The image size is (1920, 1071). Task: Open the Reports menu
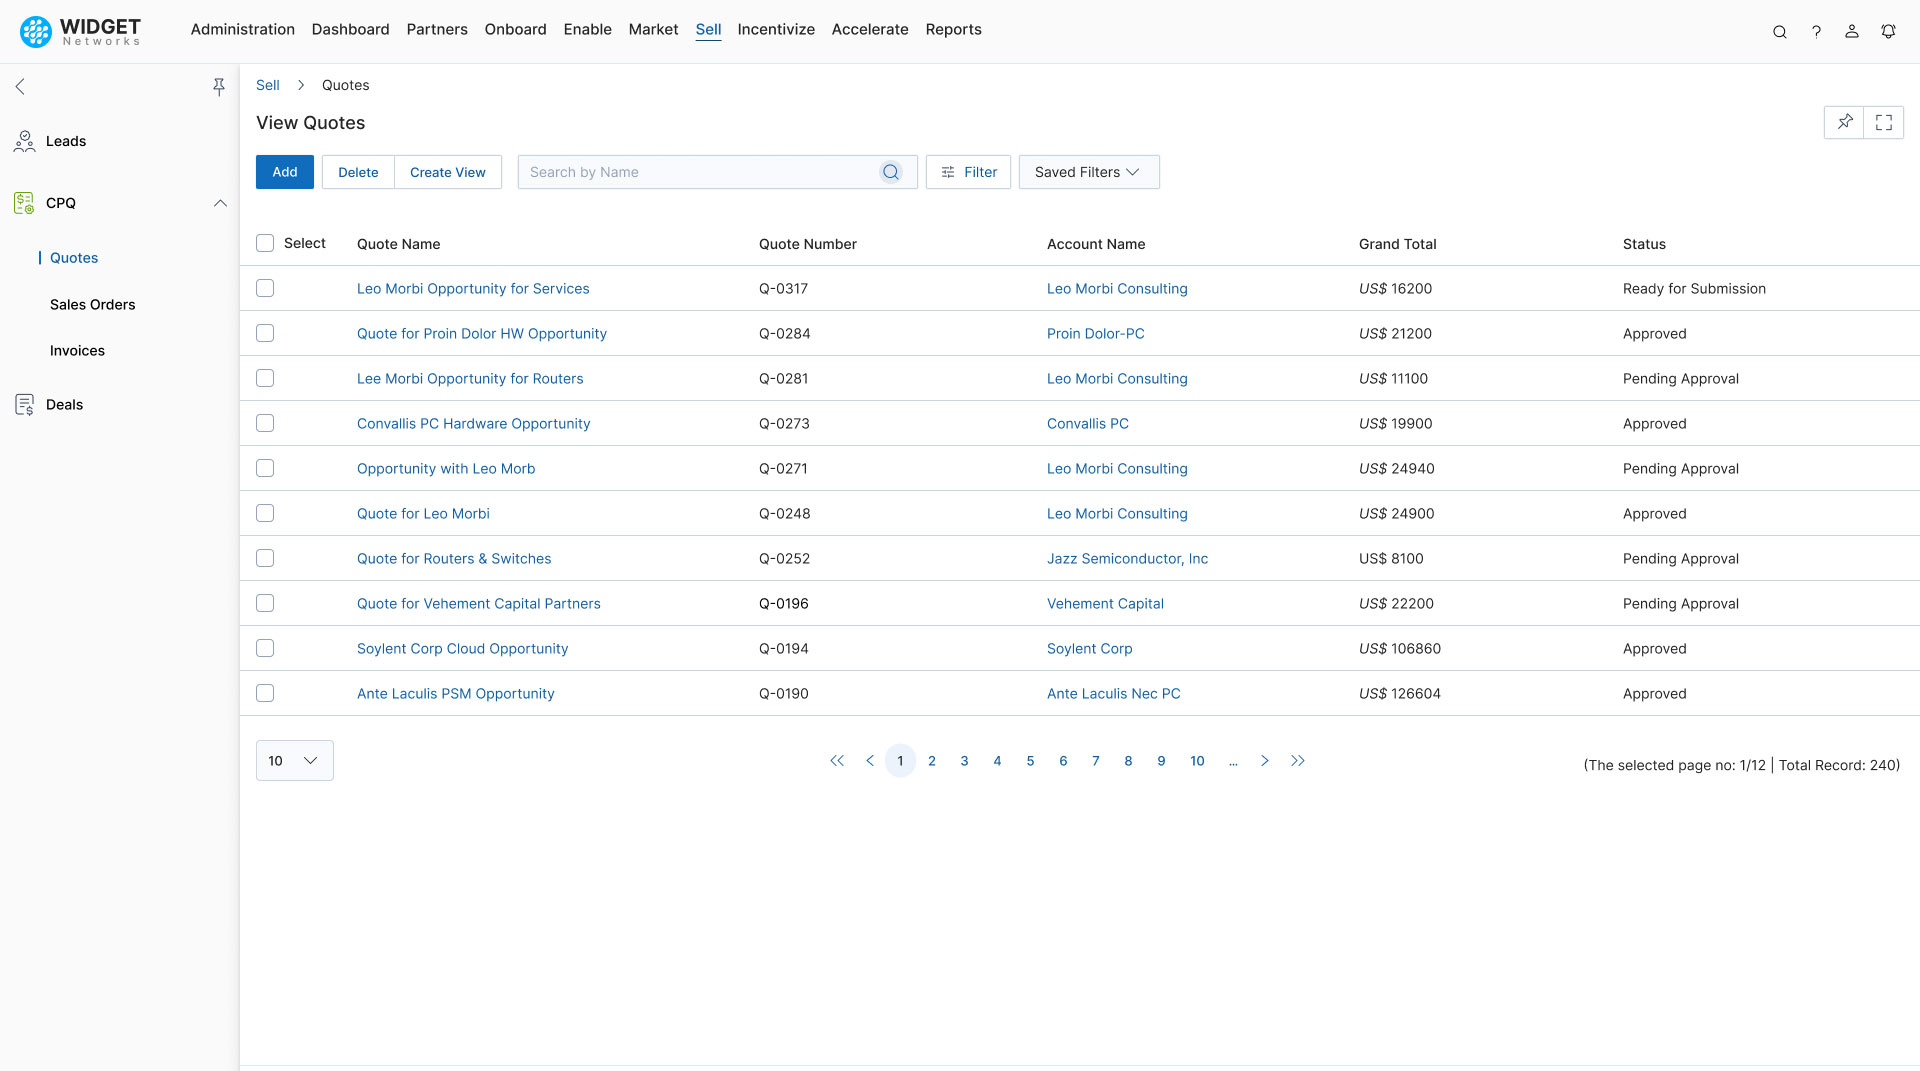954,29
